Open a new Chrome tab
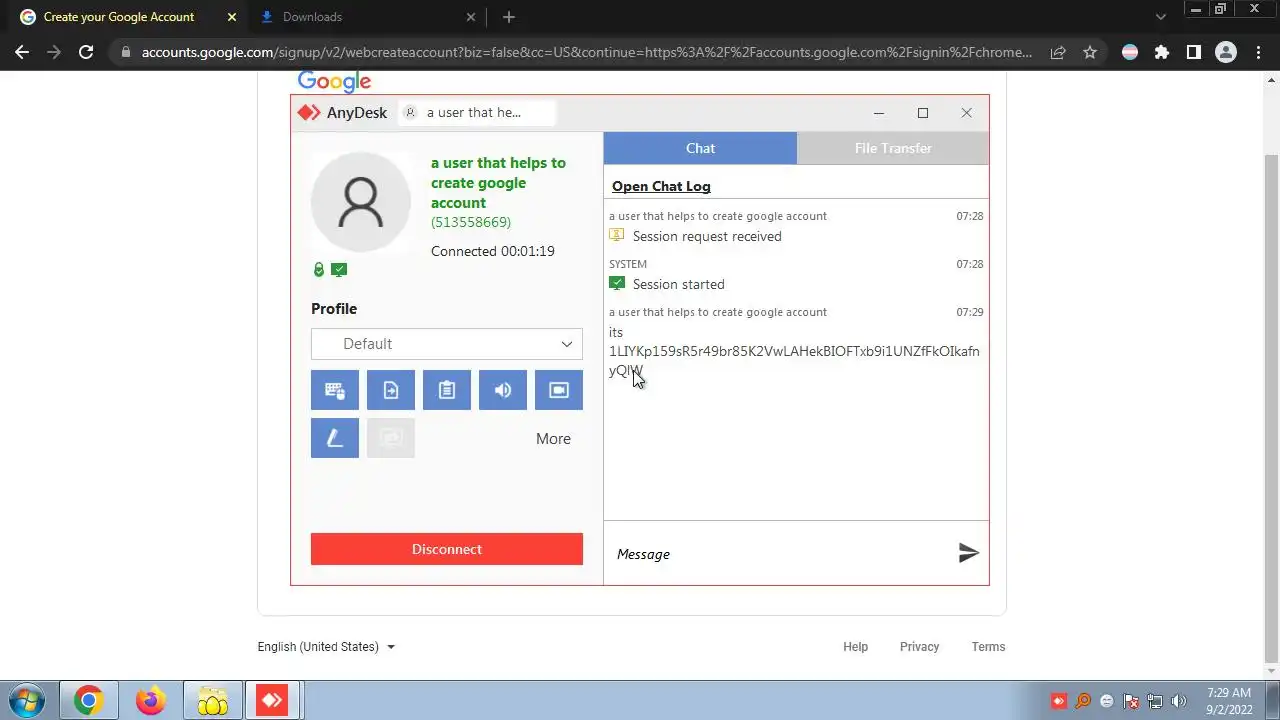This screenshot has width=1280, height=720. 509,17
